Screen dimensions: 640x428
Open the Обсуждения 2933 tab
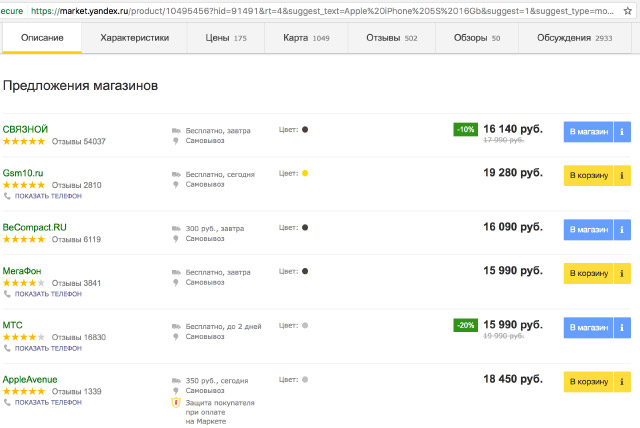click(574, 38)
